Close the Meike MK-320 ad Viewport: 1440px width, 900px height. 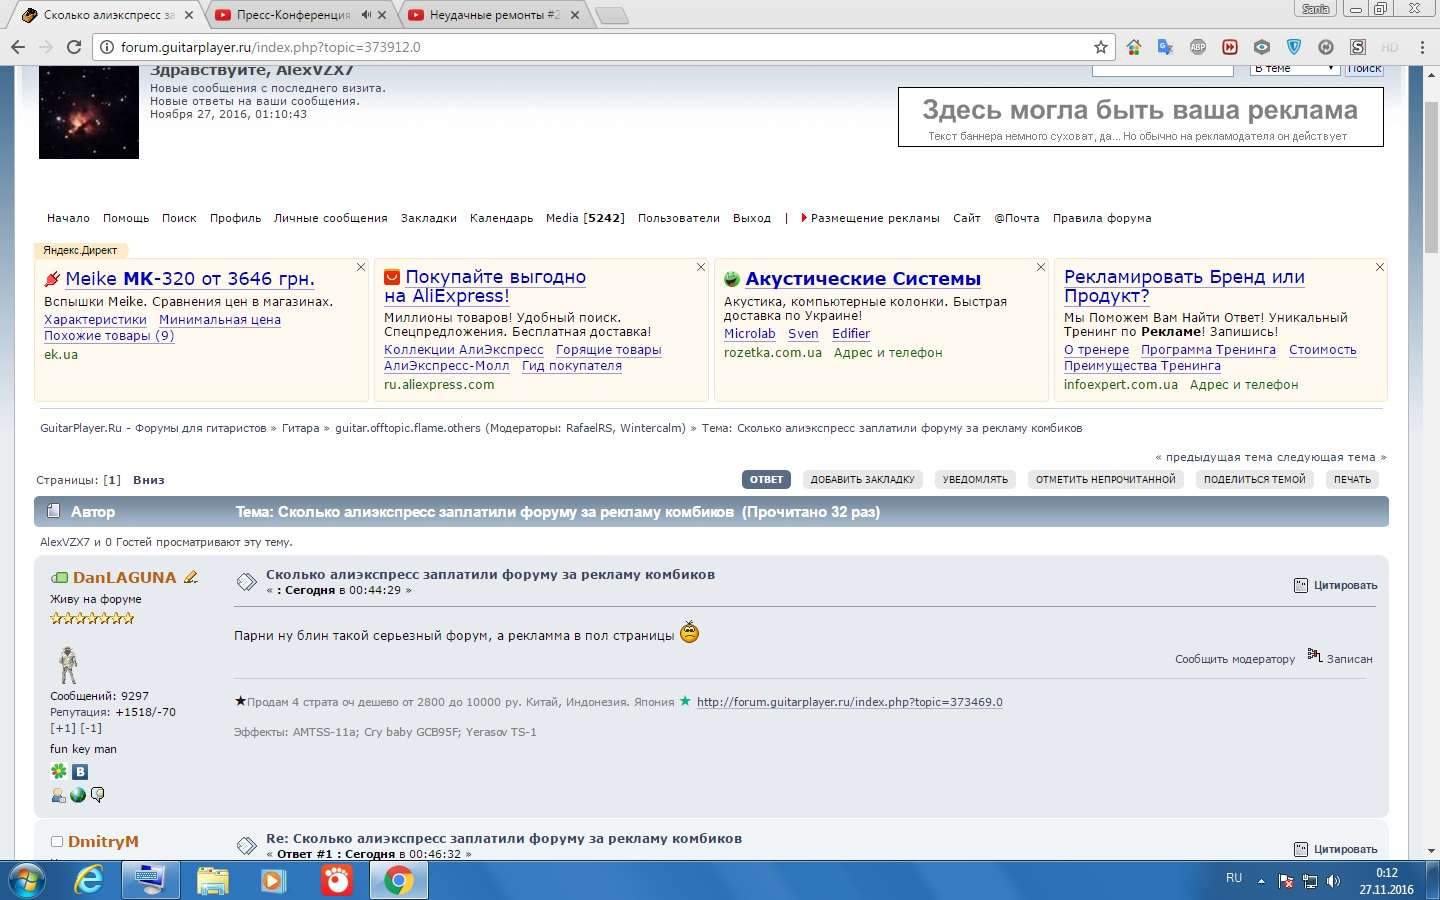pyautogui.click(x=361, y=267)
